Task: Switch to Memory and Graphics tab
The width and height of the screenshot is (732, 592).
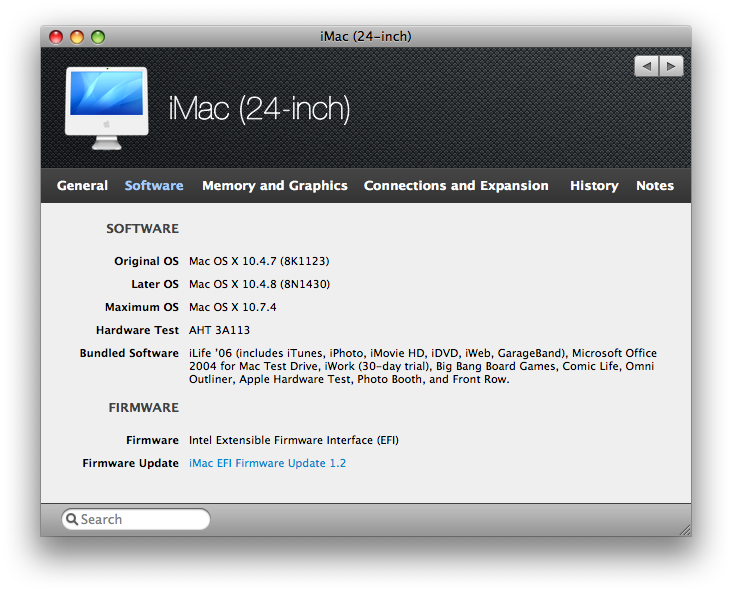Action: [274, 185]
